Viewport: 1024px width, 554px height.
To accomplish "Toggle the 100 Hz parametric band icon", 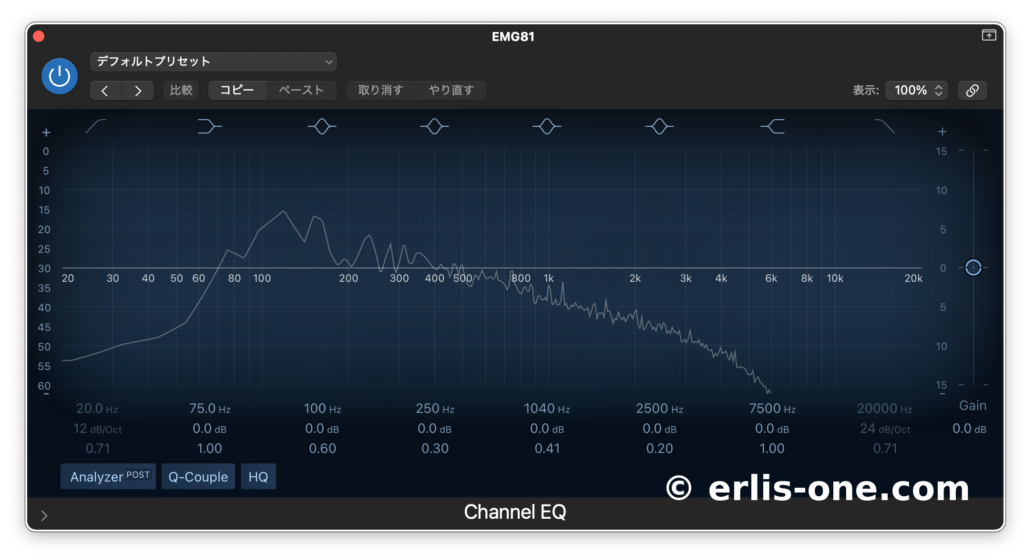I will click(321, 126).
